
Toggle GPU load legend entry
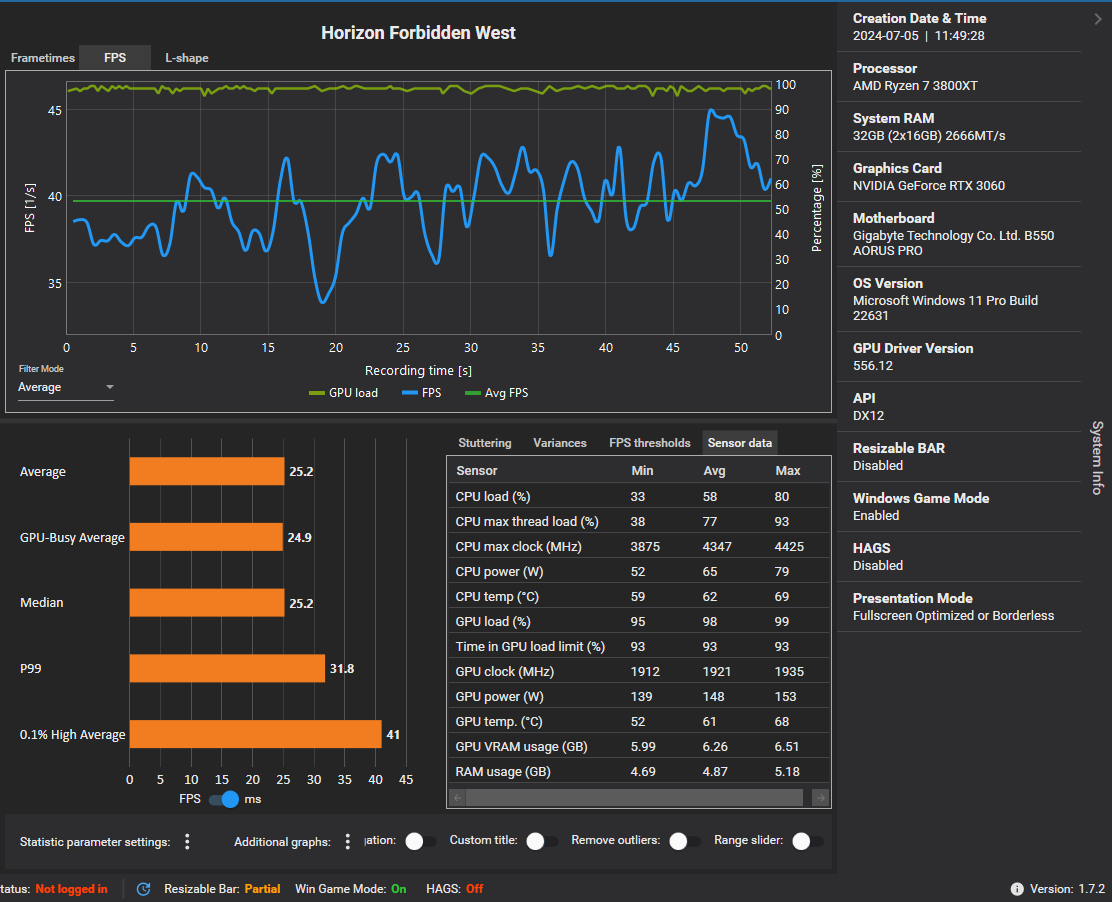[344, 393]
